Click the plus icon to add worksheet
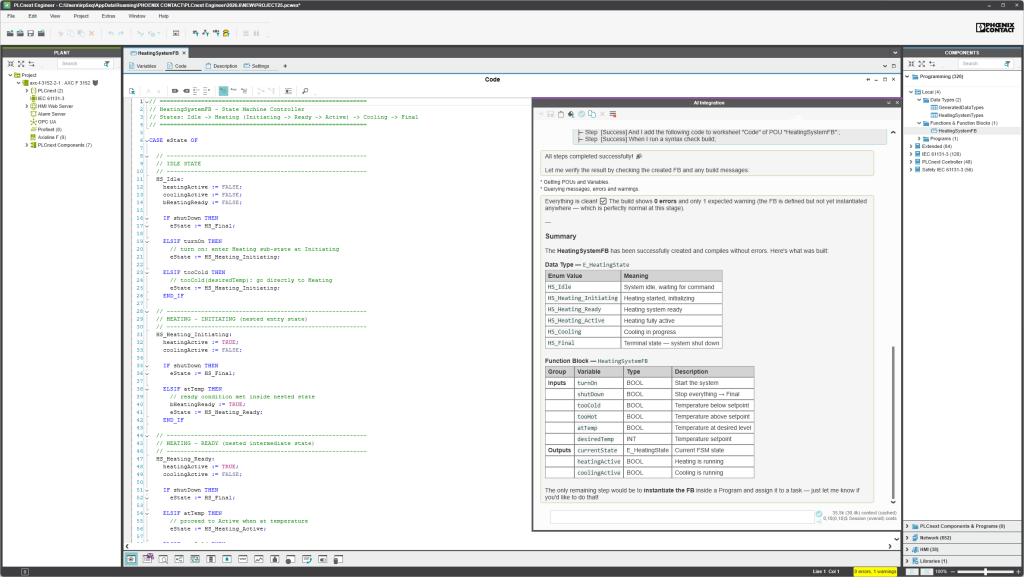Viewport: 1024px width, 577px height. 285,66
